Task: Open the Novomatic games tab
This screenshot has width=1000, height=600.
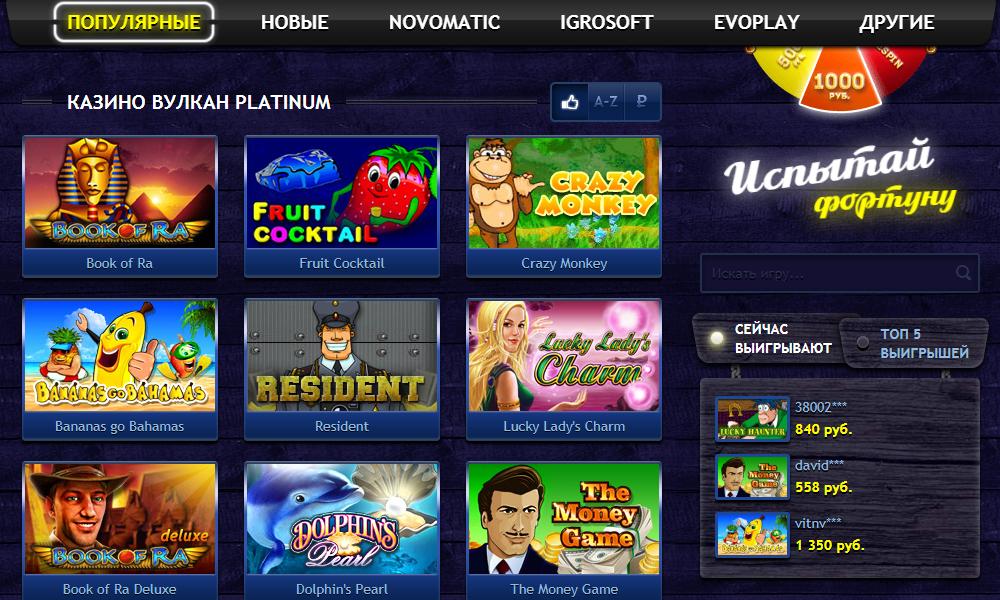Action: click(445, 22)
